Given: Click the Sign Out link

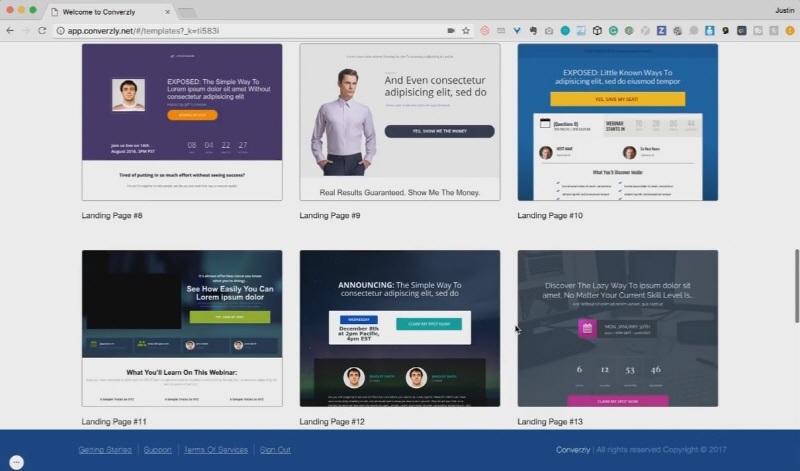Looking at the screenshot, I should coord(275,450).
